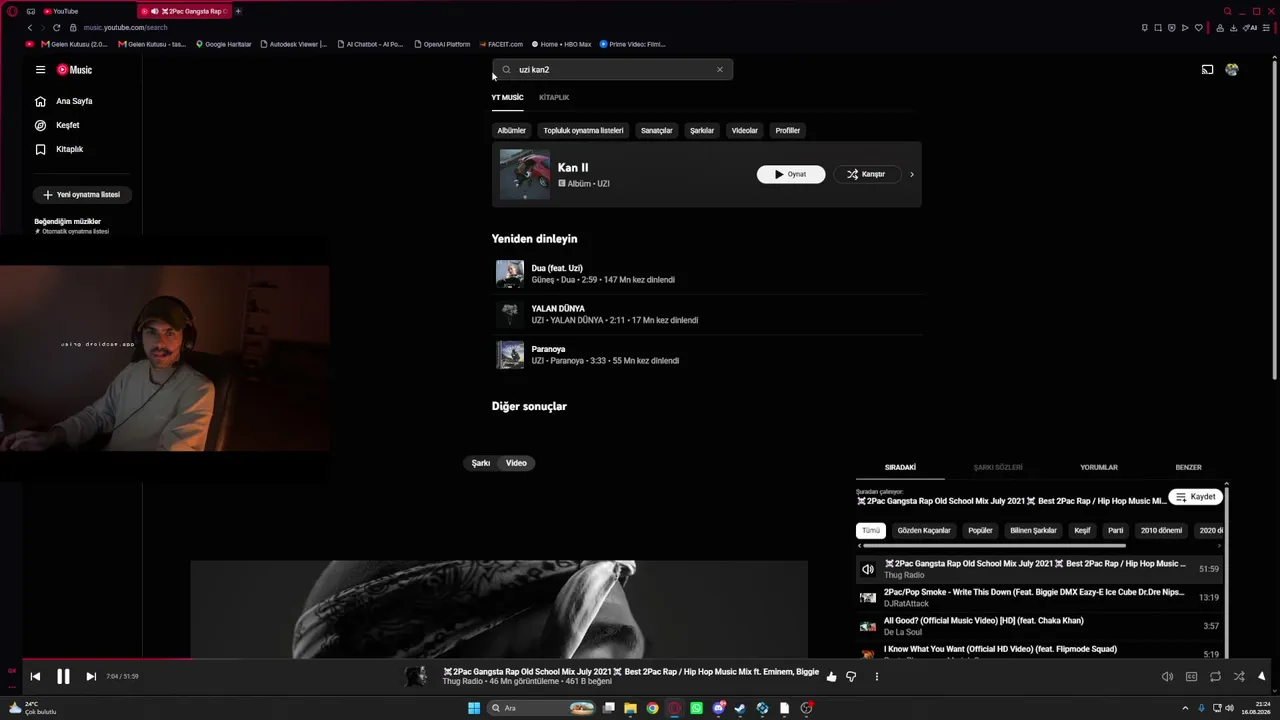
Task: Shuffle the Kan II album with Karıştır
Action: coord(866,175)
